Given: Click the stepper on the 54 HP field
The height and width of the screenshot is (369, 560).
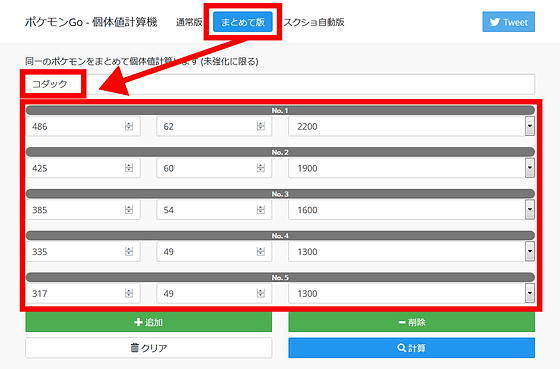Looking at the screenshot, I should pyautogui.click(x=261, y=210).
